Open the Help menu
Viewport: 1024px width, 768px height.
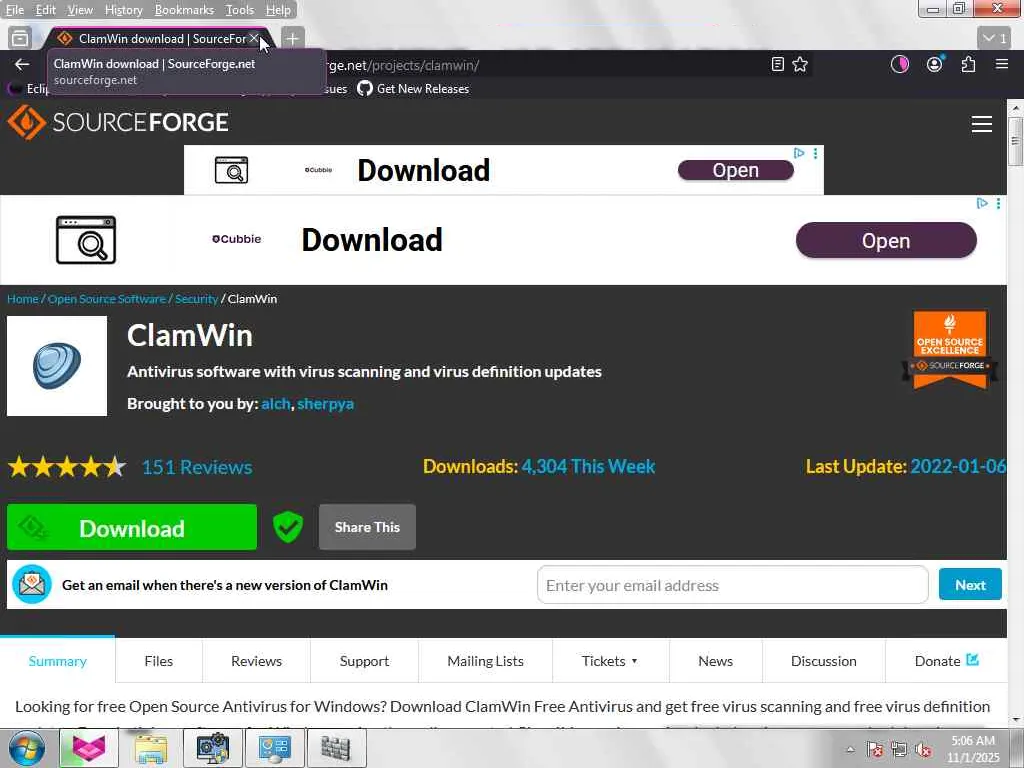[278, 10]
